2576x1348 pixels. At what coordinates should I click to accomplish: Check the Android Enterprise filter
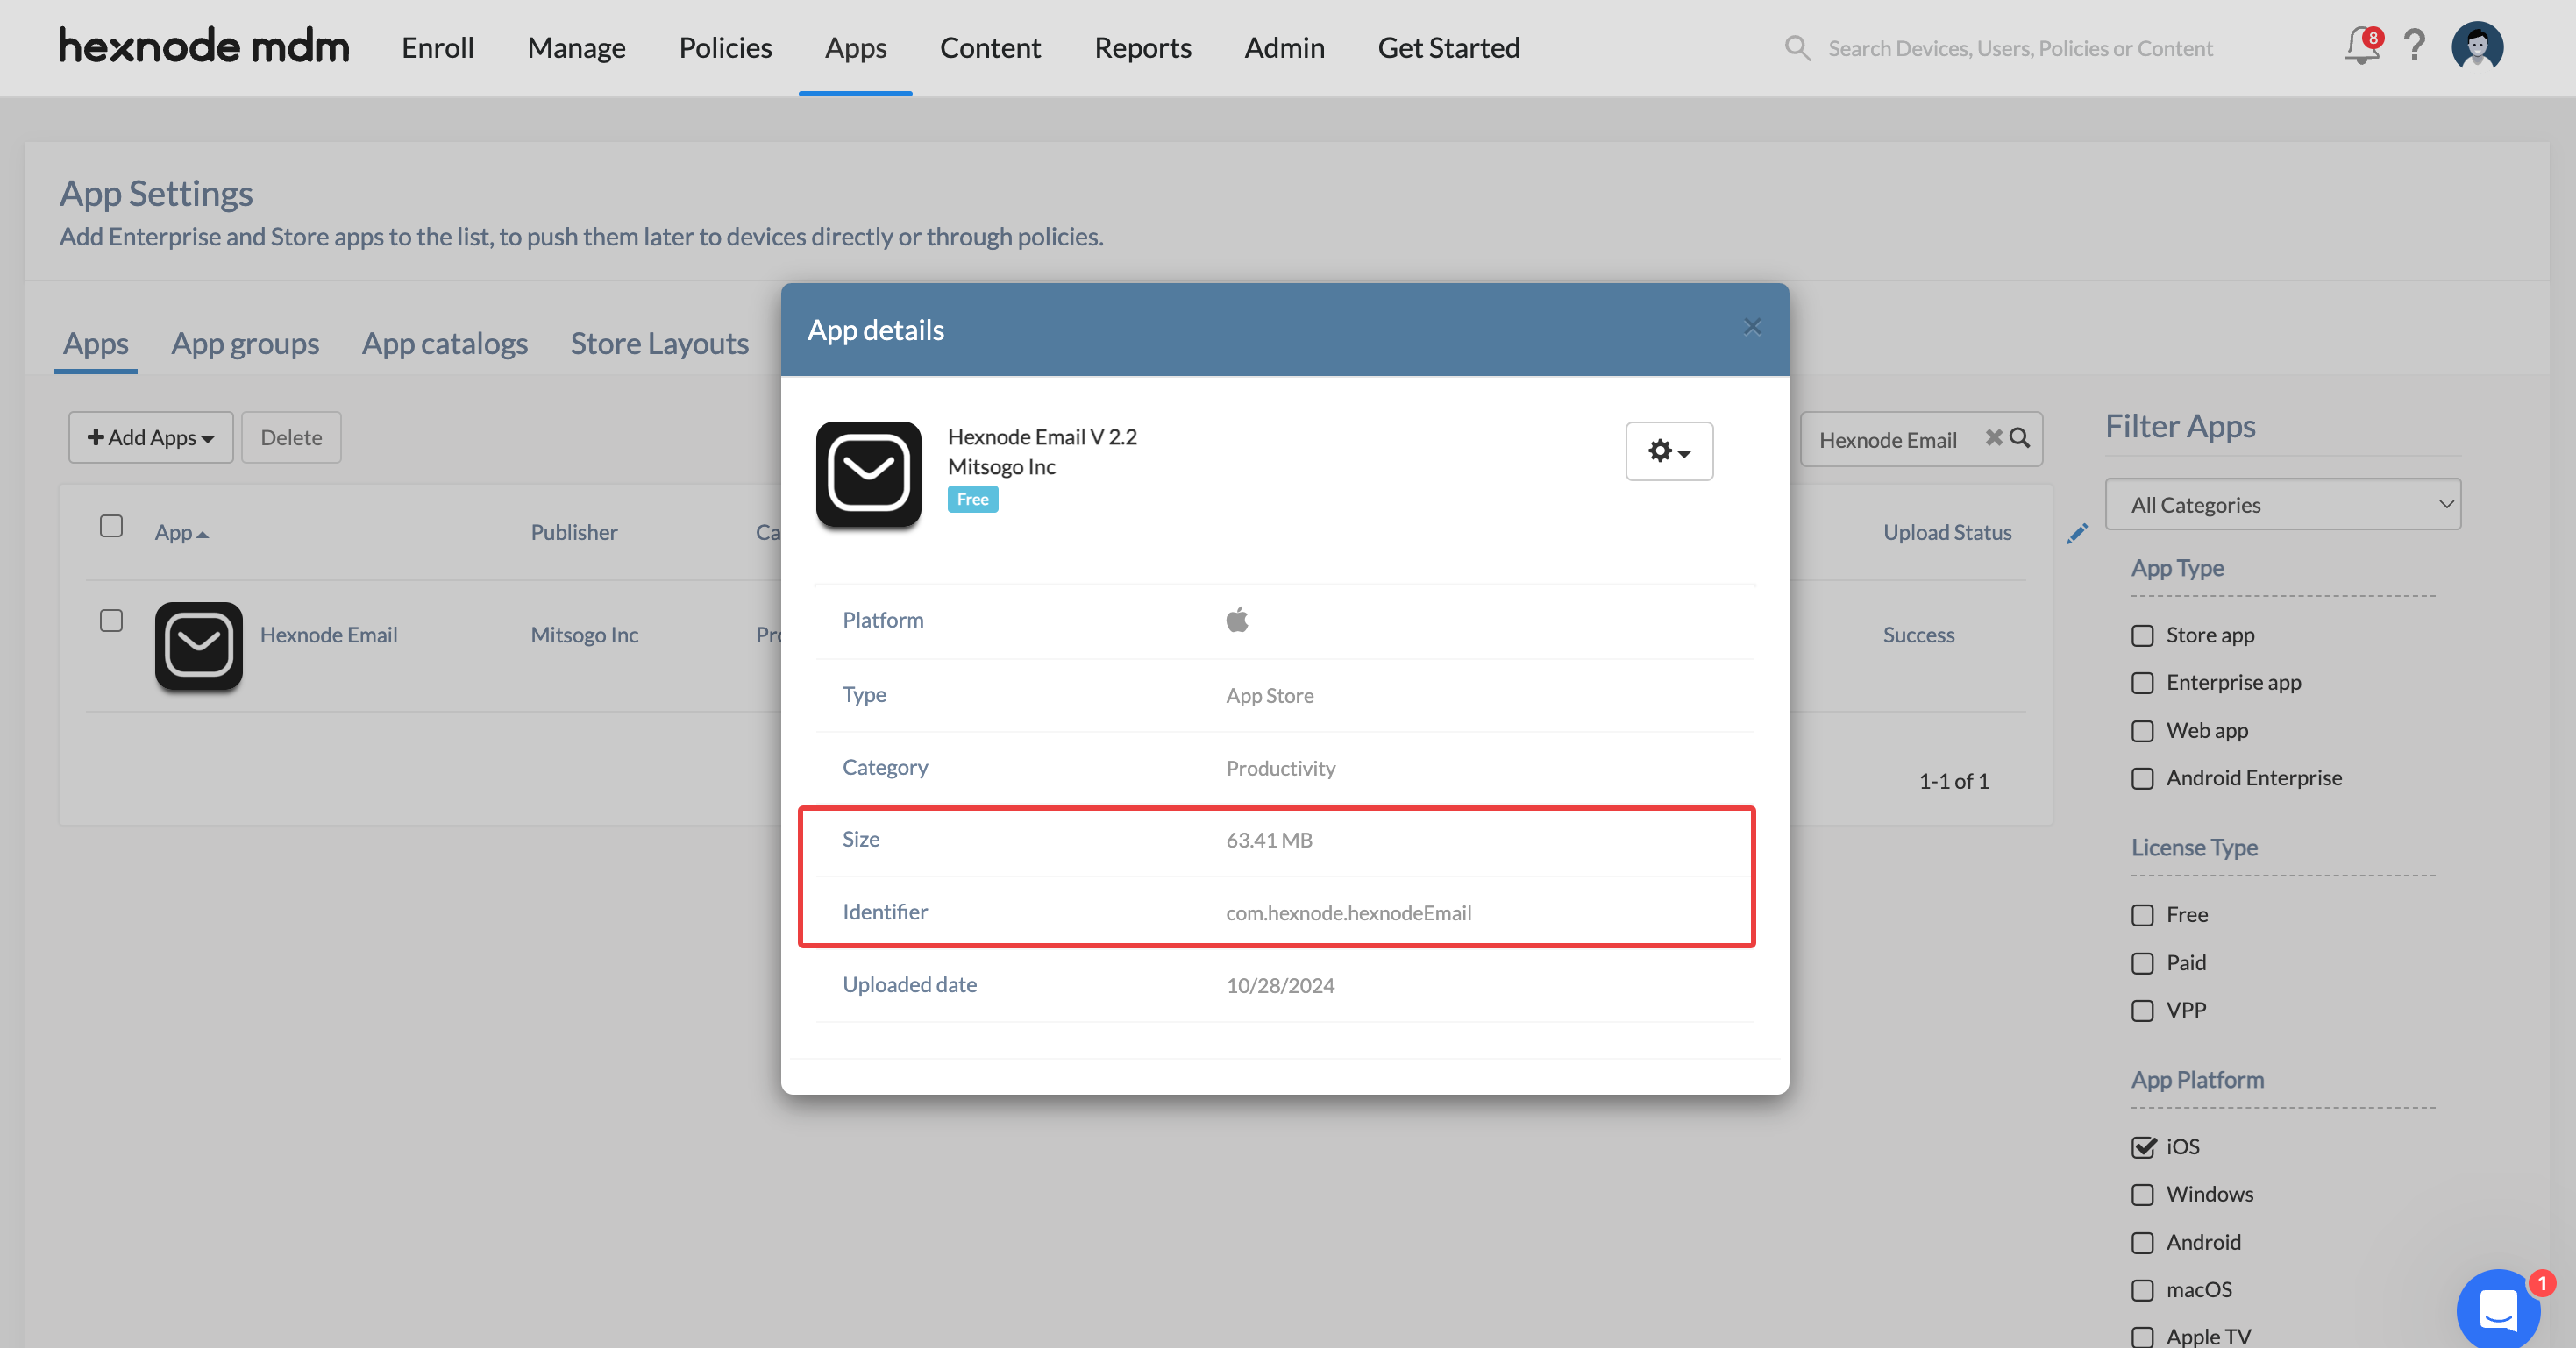pyautogui.click(x=2142, y=779)
